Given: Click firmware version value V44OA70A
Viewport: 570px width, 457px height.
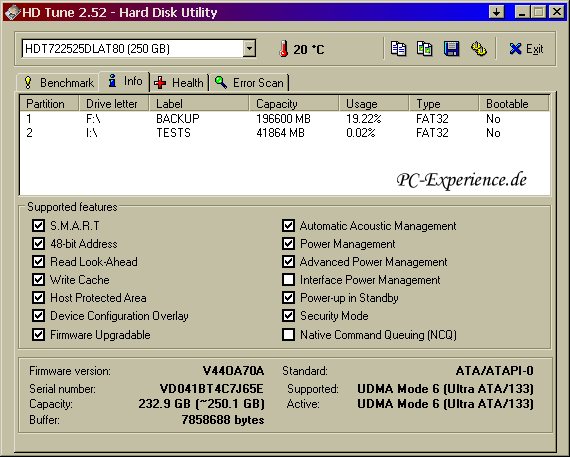Looking at the screenshot, I should [233, 371].
